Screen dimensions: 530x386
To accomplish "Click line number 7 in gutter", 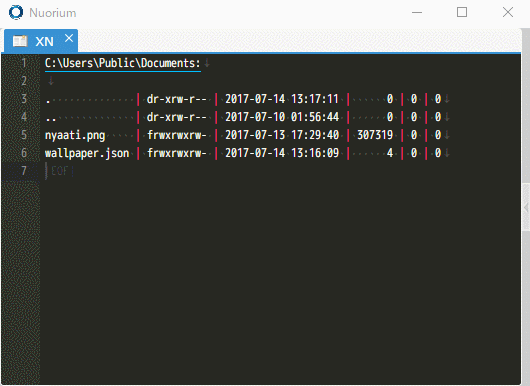I will 24,171.
